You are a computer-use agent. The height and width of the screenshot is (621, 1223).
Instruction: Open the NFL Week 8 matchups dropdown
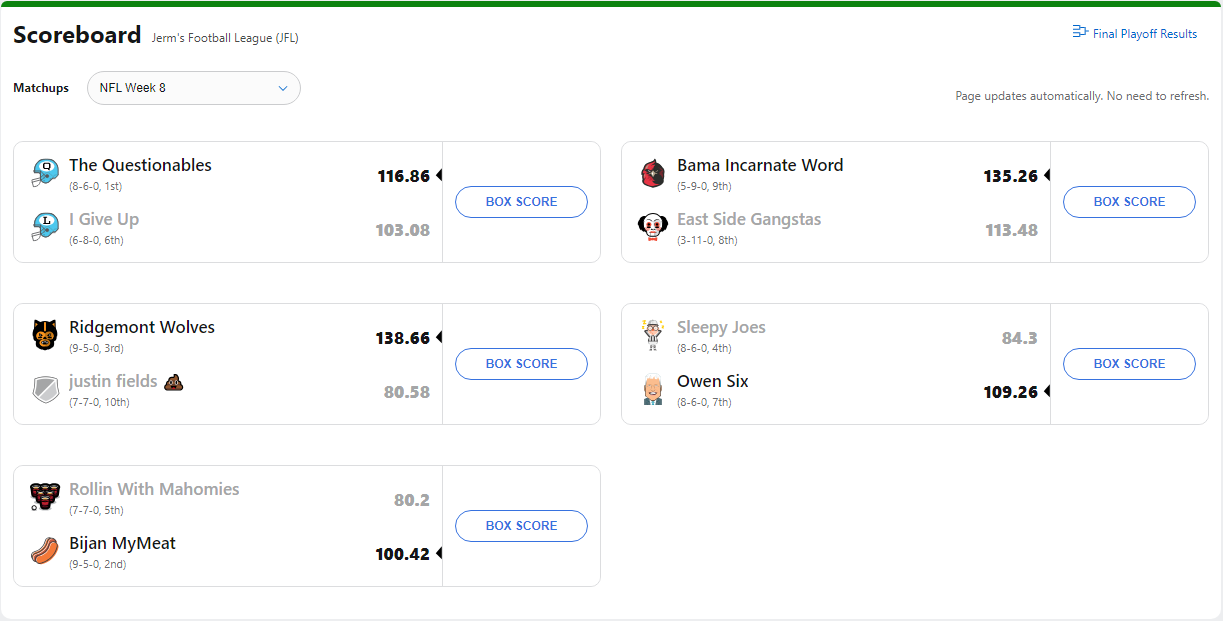click(x=194, y=88)
